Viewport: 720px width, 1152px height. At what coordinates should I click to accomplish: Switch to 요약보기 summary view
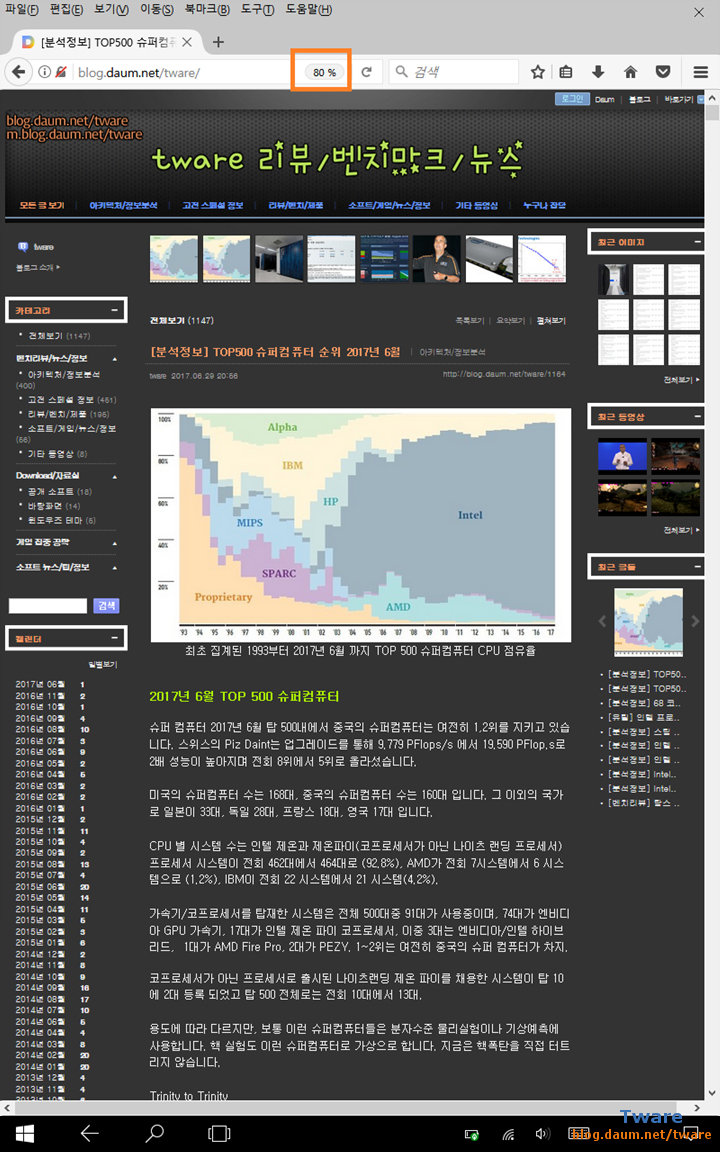click(510, 321)
